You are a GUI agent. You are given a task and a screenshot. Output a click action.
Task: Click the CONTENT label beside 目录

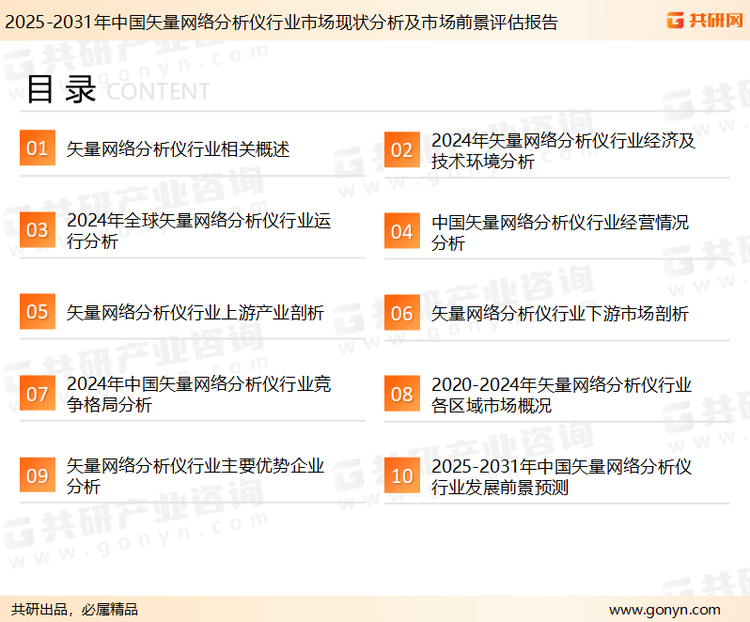point(158,91)
